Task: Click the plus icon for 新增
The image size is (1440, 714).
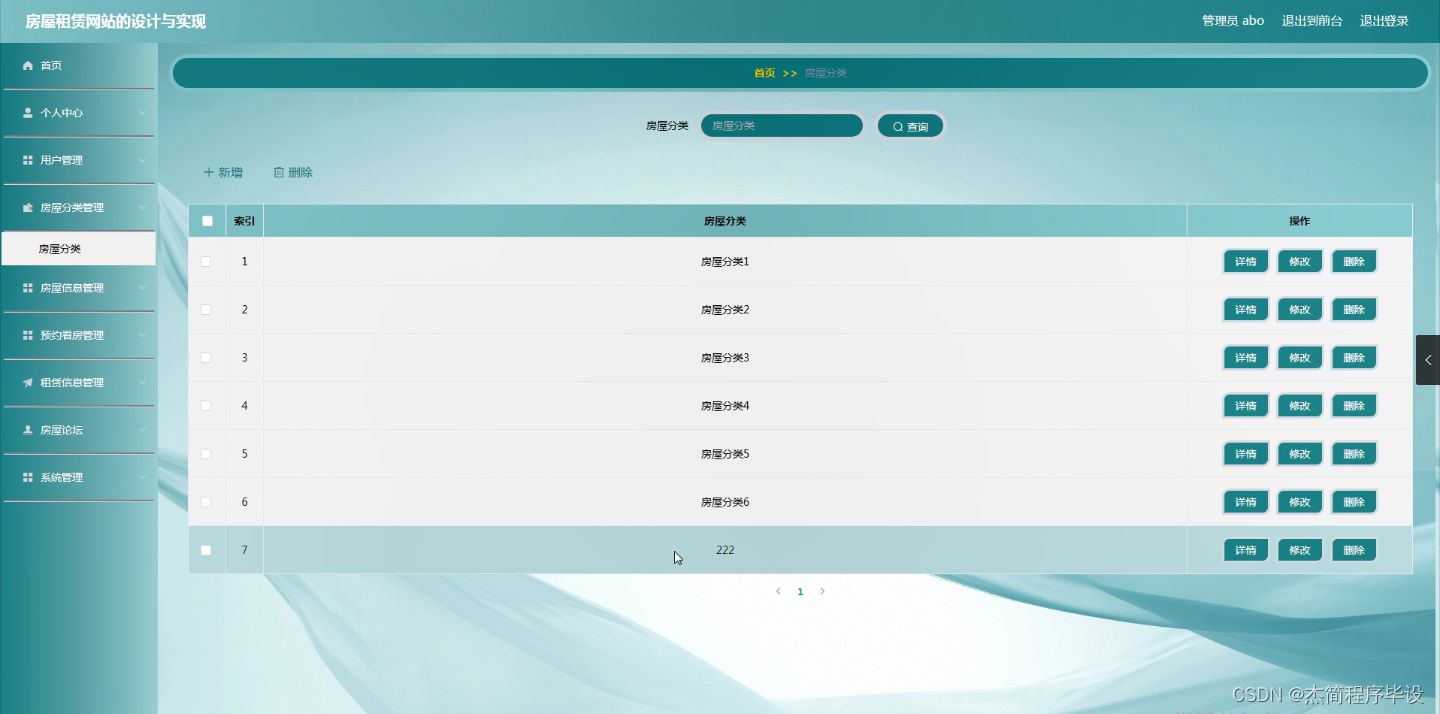Action: pyautogui.click(x=209, y=173)
